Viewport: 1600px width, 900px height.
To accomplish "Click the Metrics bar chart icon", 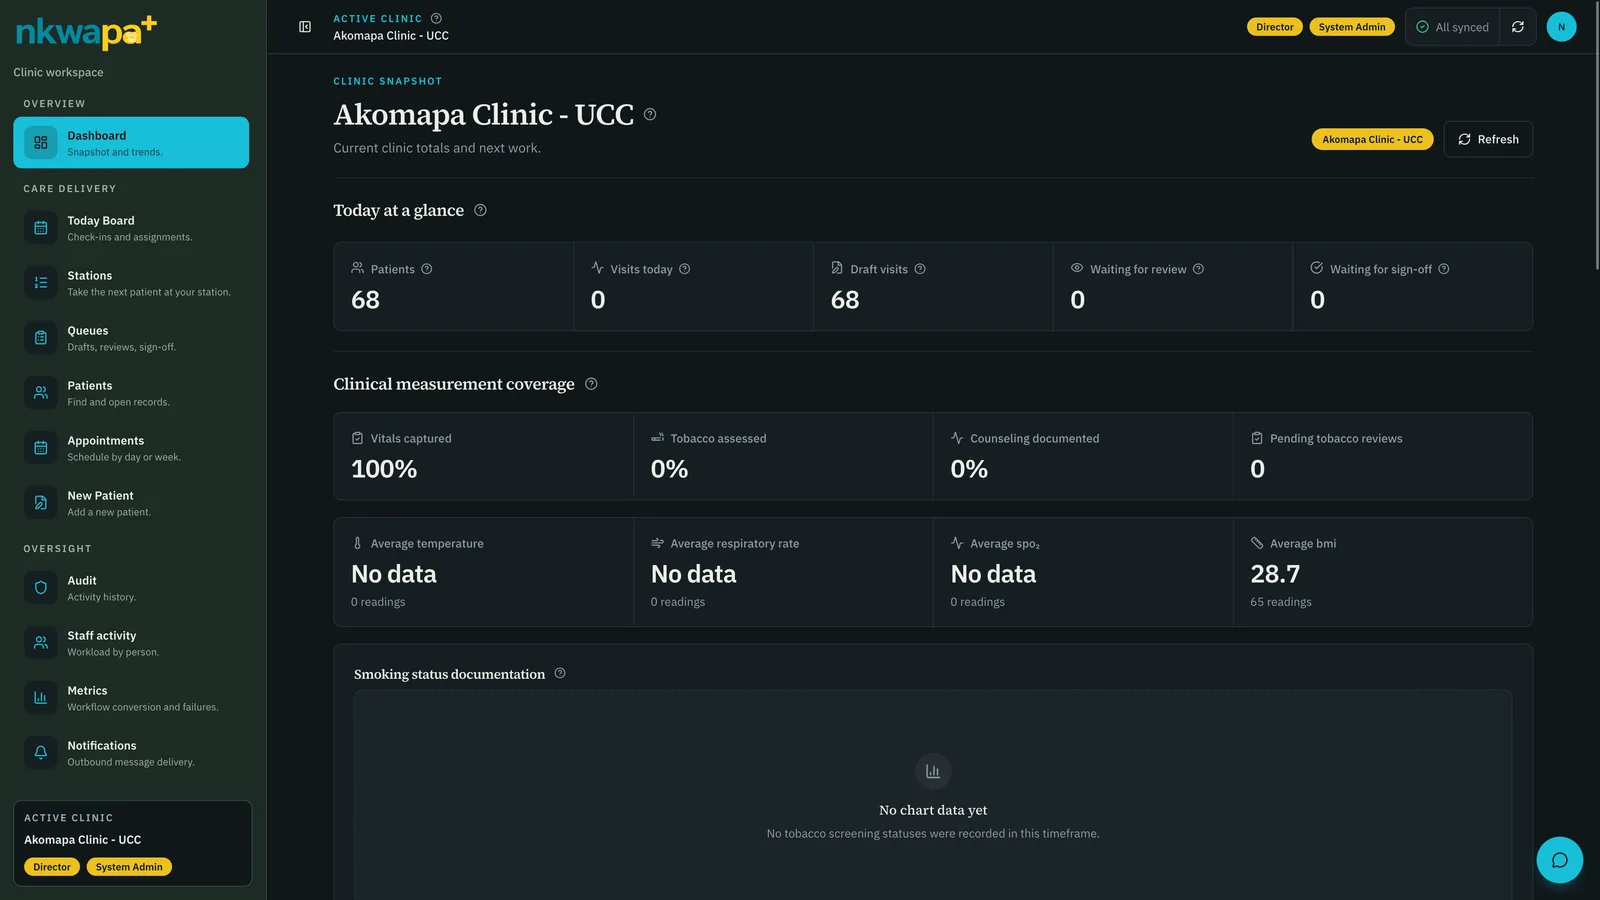I will tap(41, 698).
